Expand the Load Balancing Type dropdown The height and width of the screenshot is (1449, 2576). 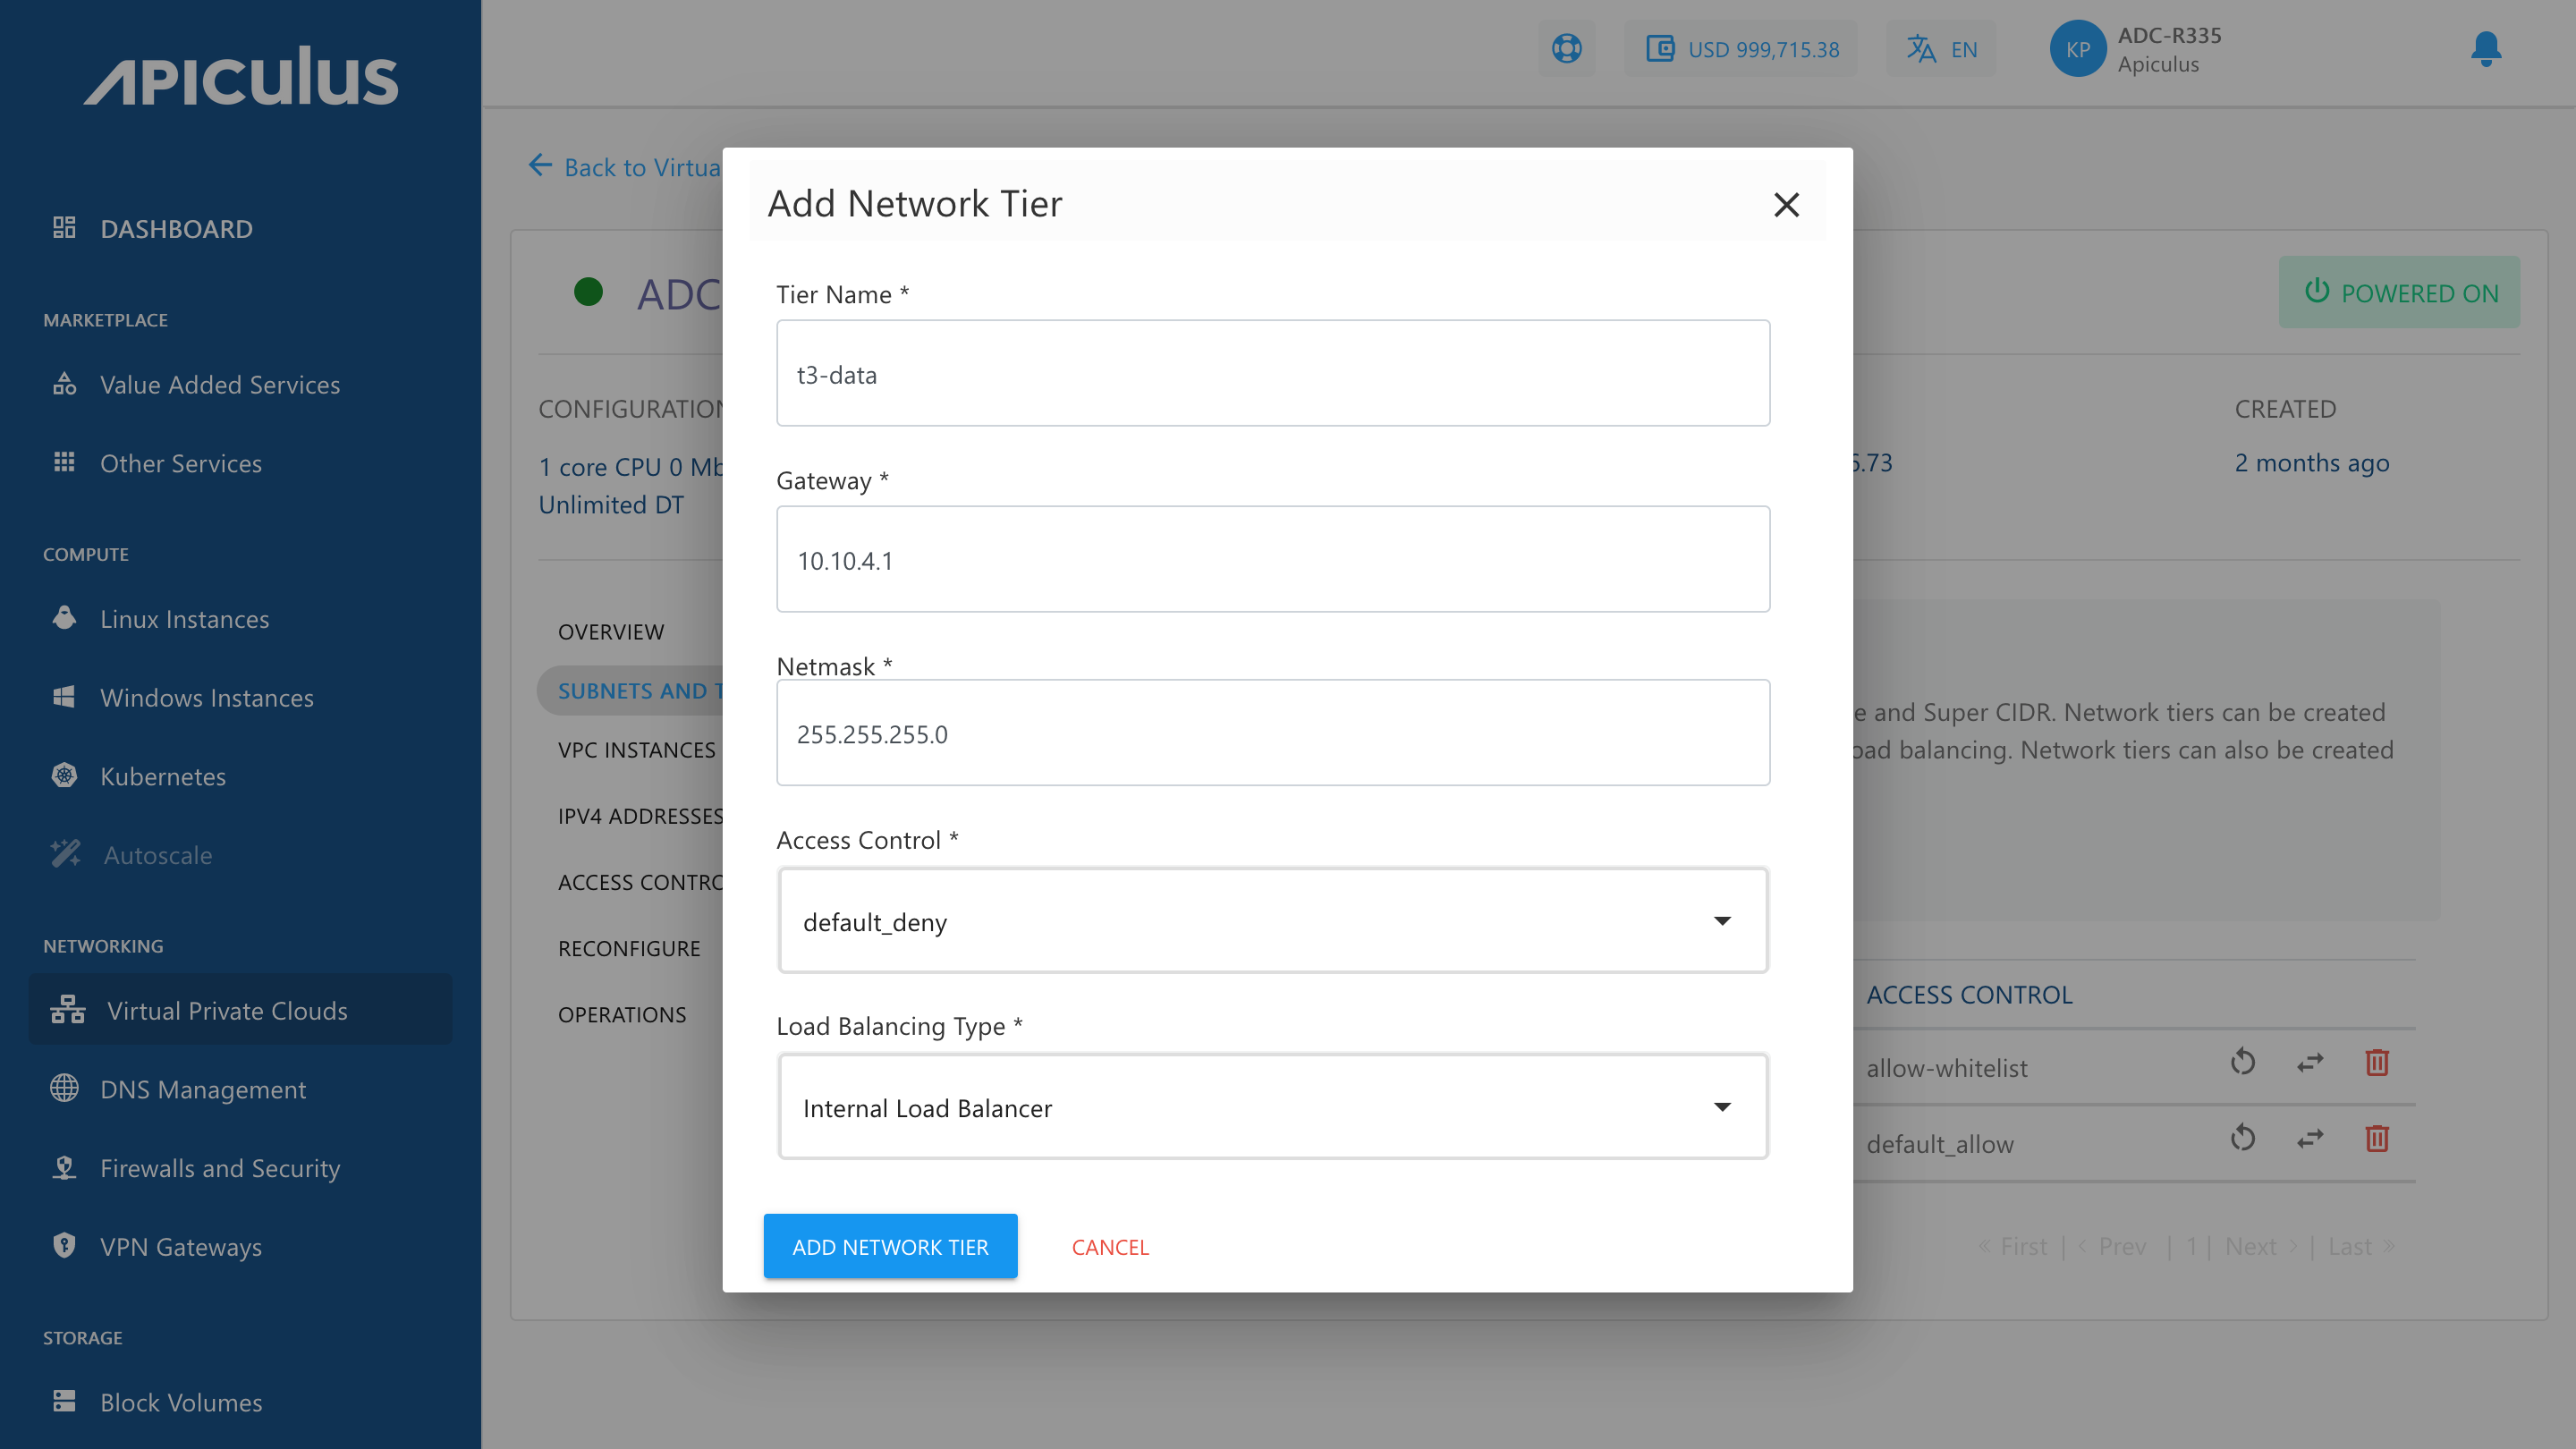(x=1272, y=1106)
